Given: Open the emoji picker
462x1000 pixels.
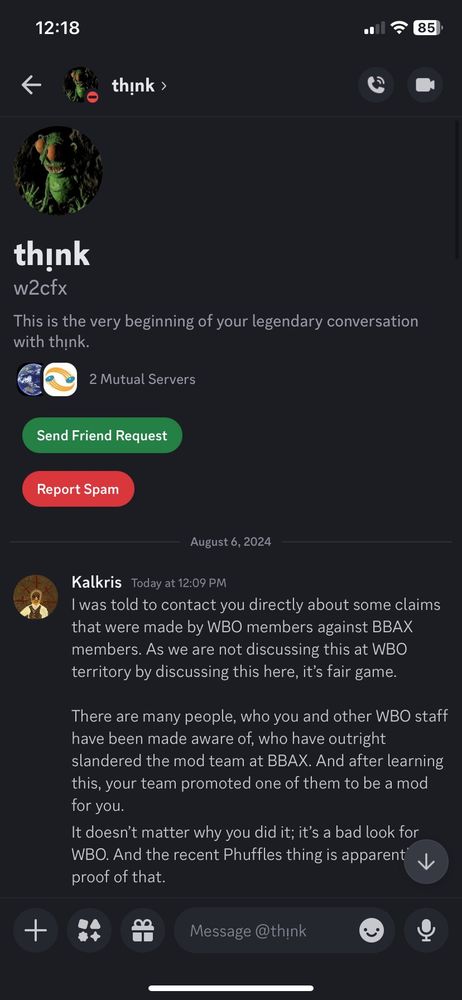Looking at the screenshot, I should tap(371, 931).
